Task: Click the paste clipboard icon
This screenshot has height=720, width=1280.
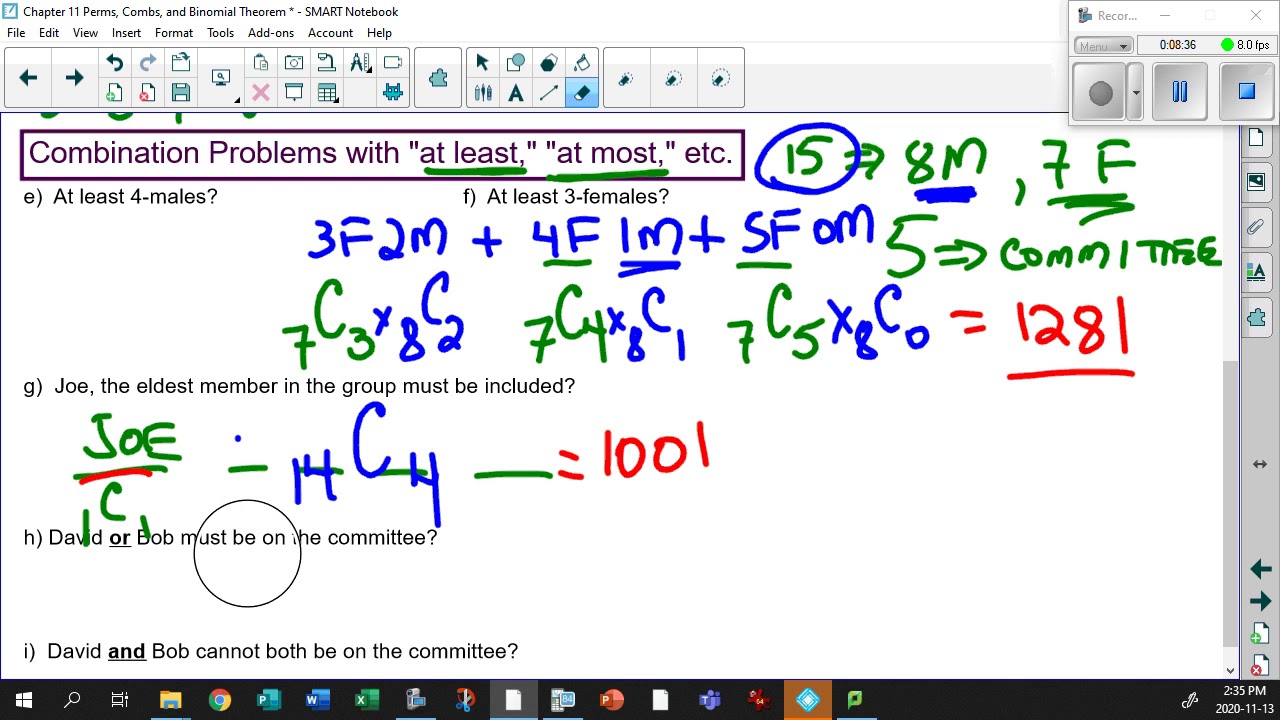Action: pos(260,64)
